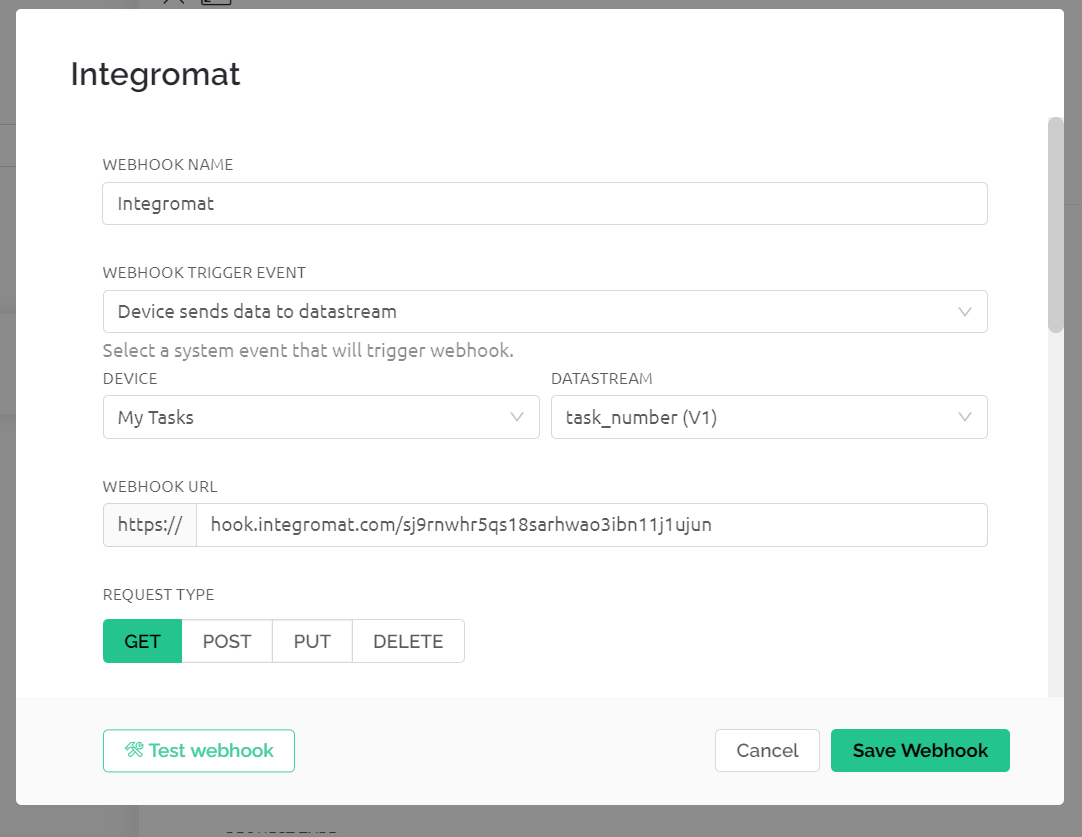Click the tools icon in Test webhook
This screenshot has width=1082, height=837.
click(134, 749)
